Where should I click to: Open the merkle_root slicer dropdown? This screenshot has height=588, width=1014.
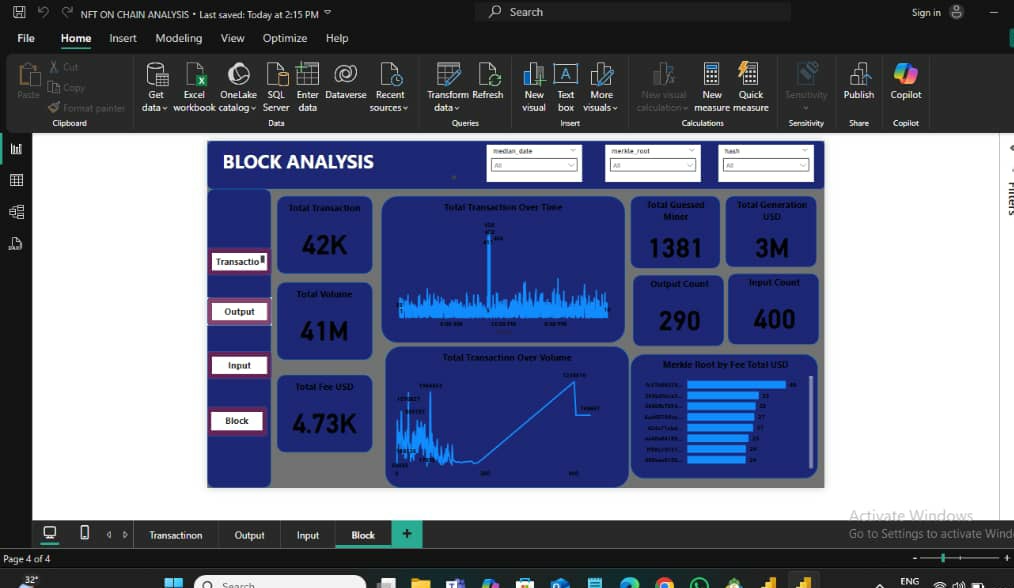(653, 166)
